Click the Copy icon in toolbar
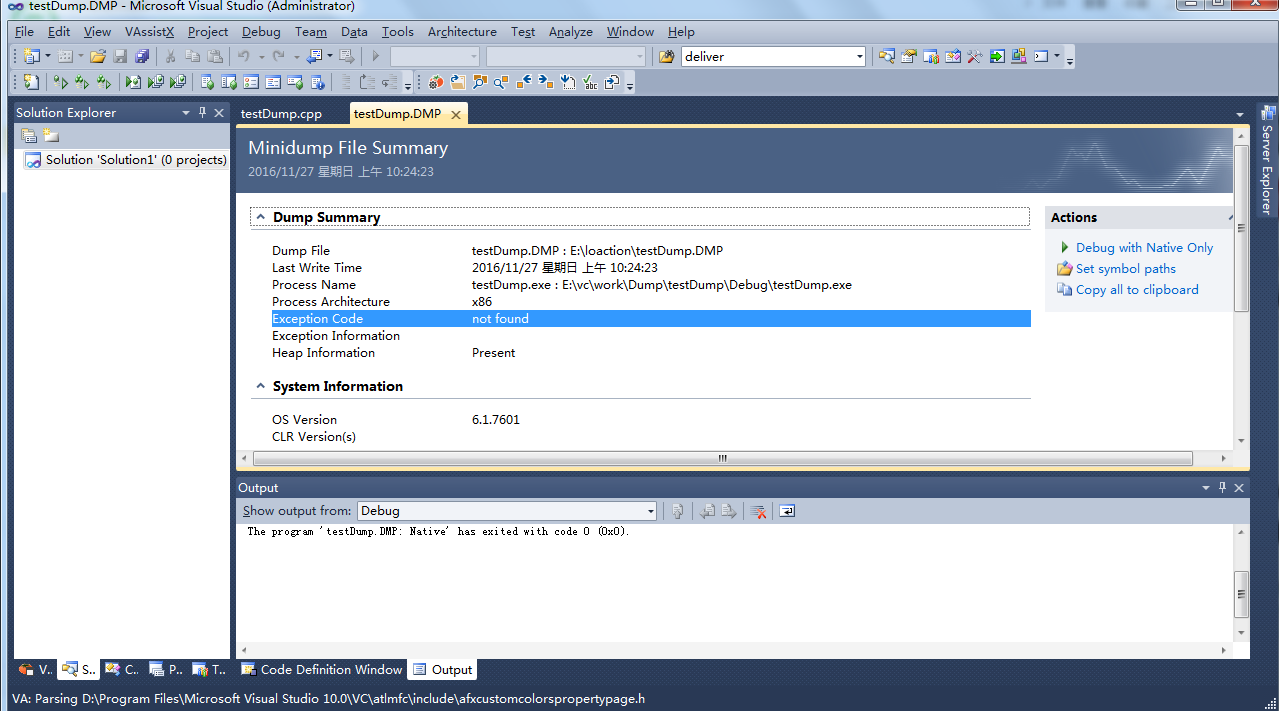1279x711 pixels. click(192, 57)
